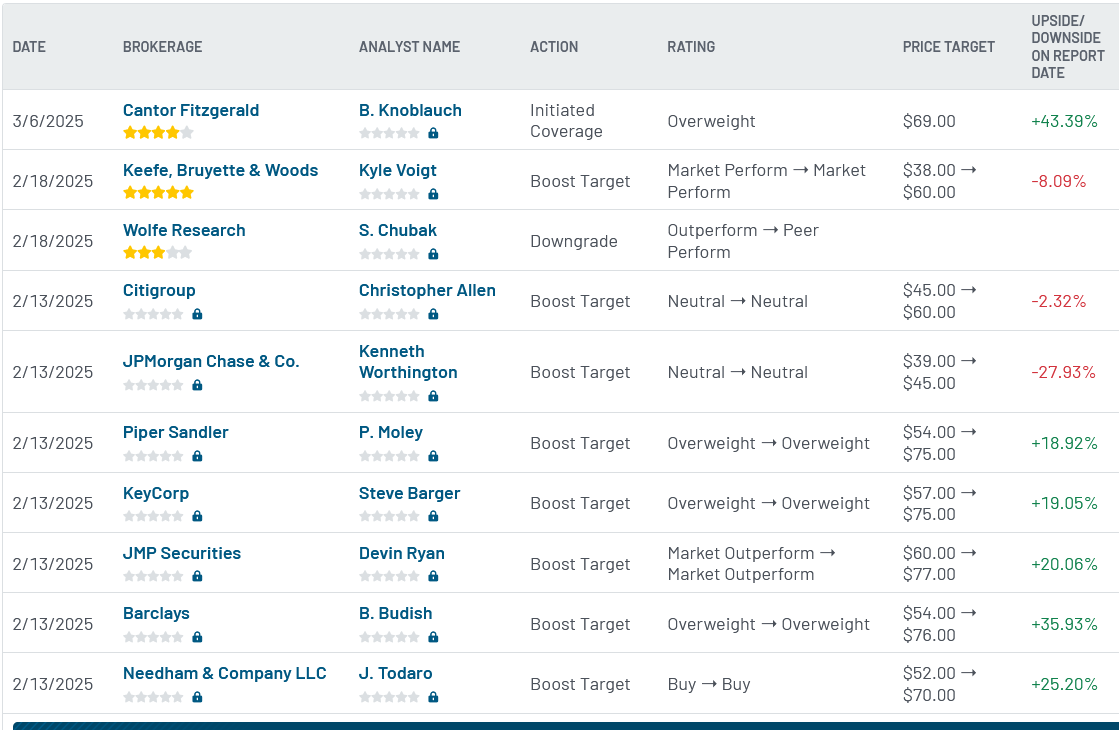Click lock icon under JPMorgan Chase & Co.
The height and width of the screenshot is (730, 1119).
[x=198, y=385]
